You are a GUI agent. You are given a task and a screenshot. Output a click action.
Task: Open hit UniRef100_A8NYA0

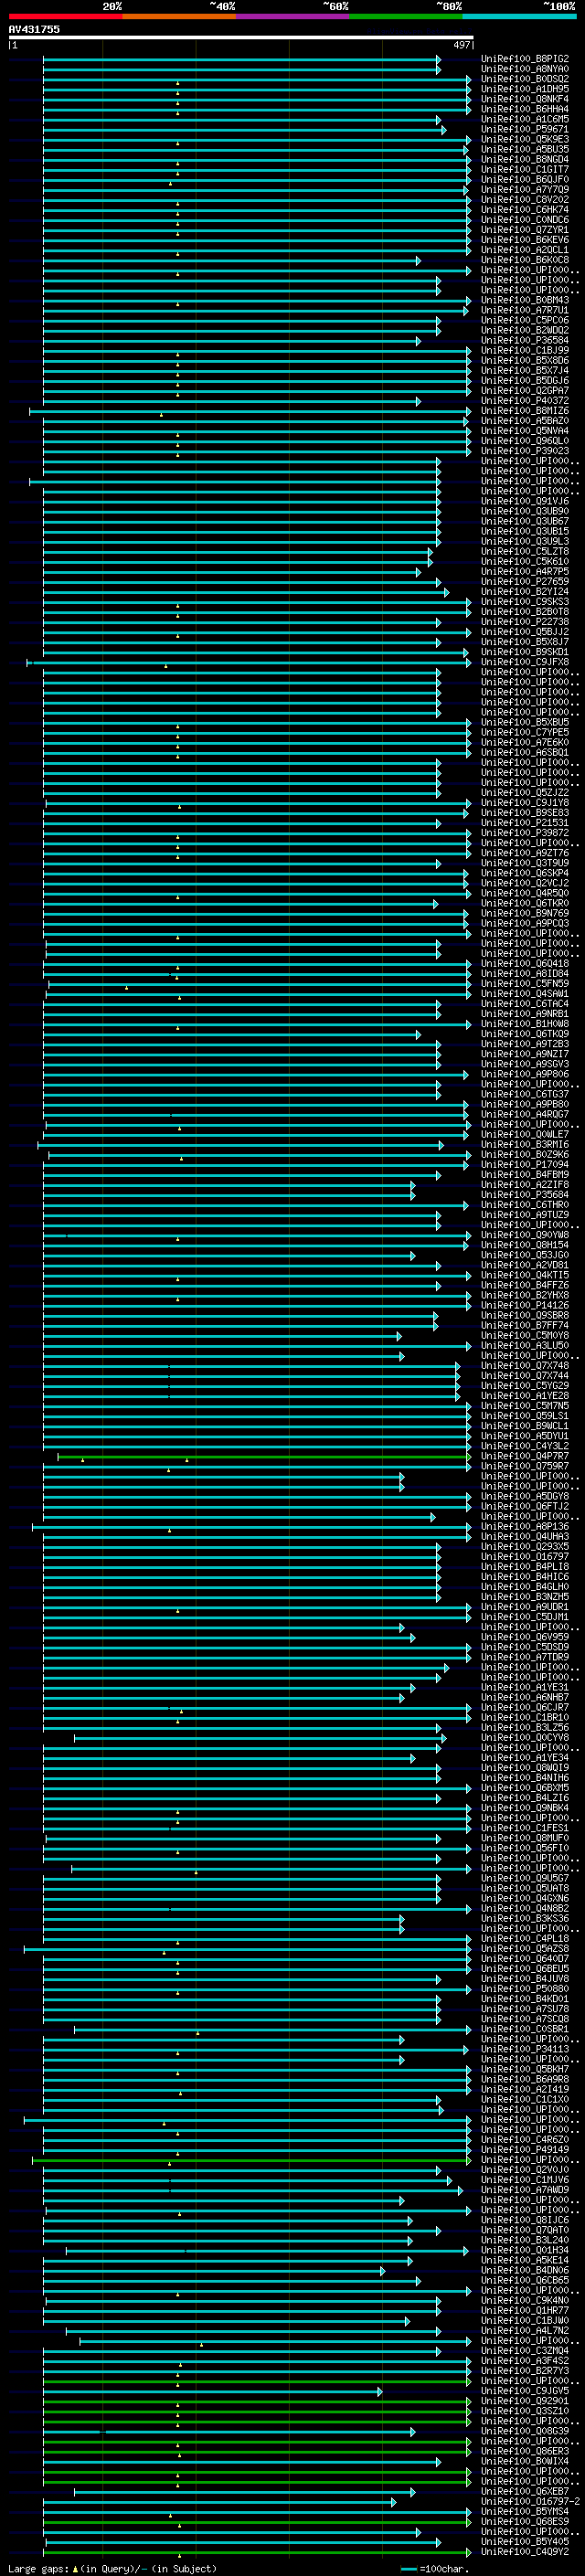click(525, 69)
